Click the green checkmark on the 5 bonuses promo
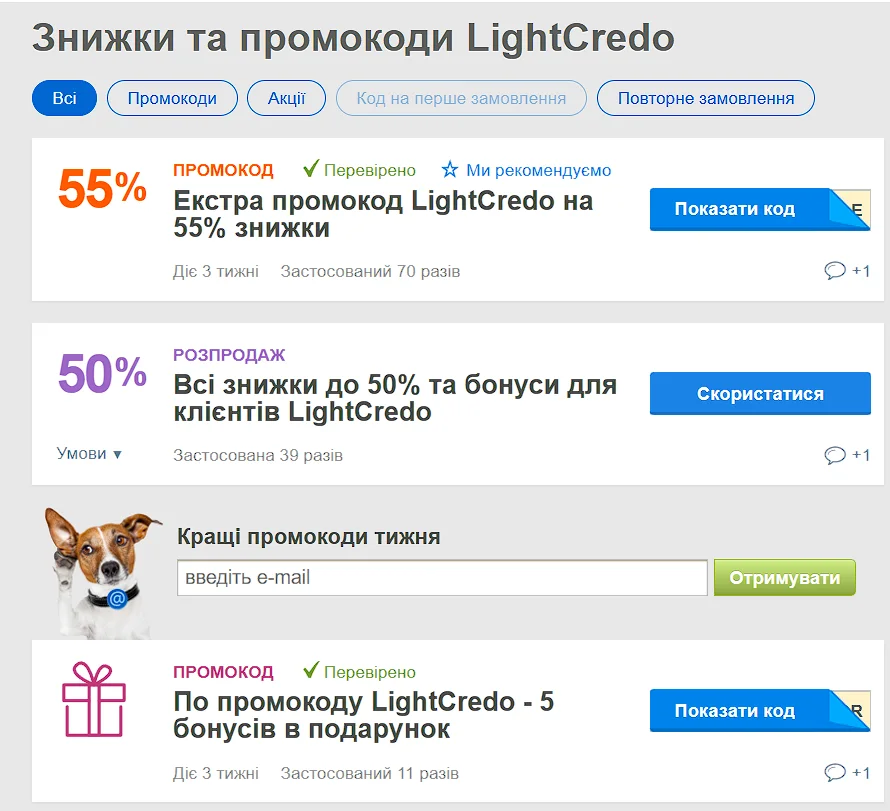This screenshot has width=890, height=811. (x=313, y=671)
